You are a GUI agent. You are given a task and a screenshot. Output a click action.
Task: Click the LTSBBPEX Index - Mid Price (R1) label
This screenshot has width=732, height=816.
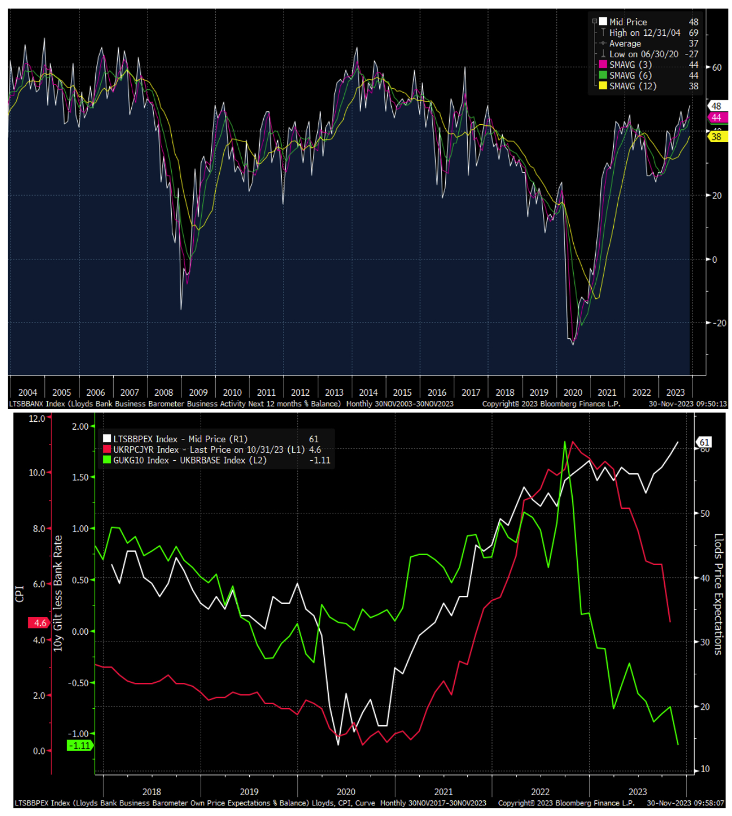pyautogui.click(x=181, y=439)
